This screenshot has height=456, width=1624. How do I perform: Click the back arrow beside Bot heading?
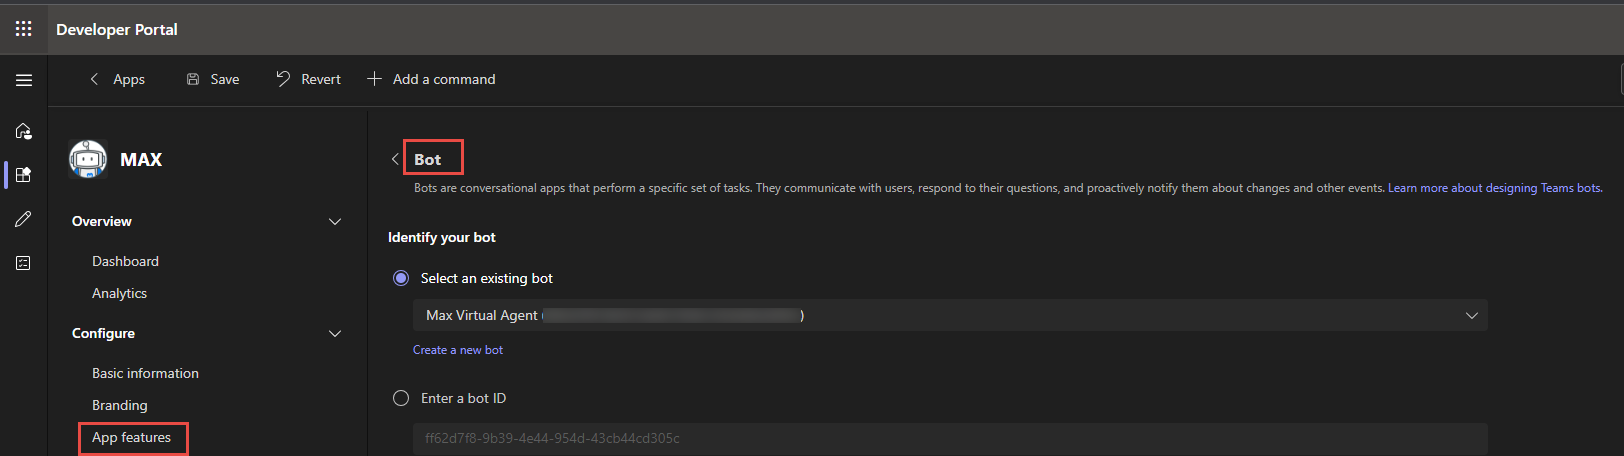click(395, 159)
